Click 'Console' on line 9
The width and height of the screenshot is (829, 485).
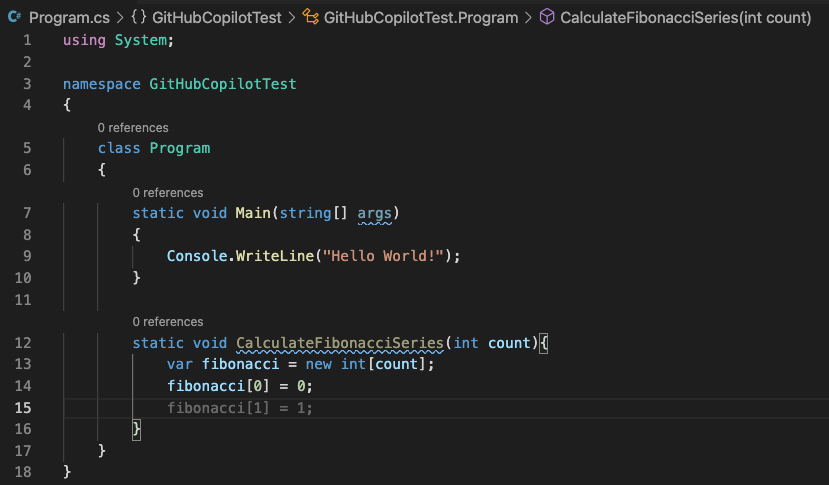[197, 256]
